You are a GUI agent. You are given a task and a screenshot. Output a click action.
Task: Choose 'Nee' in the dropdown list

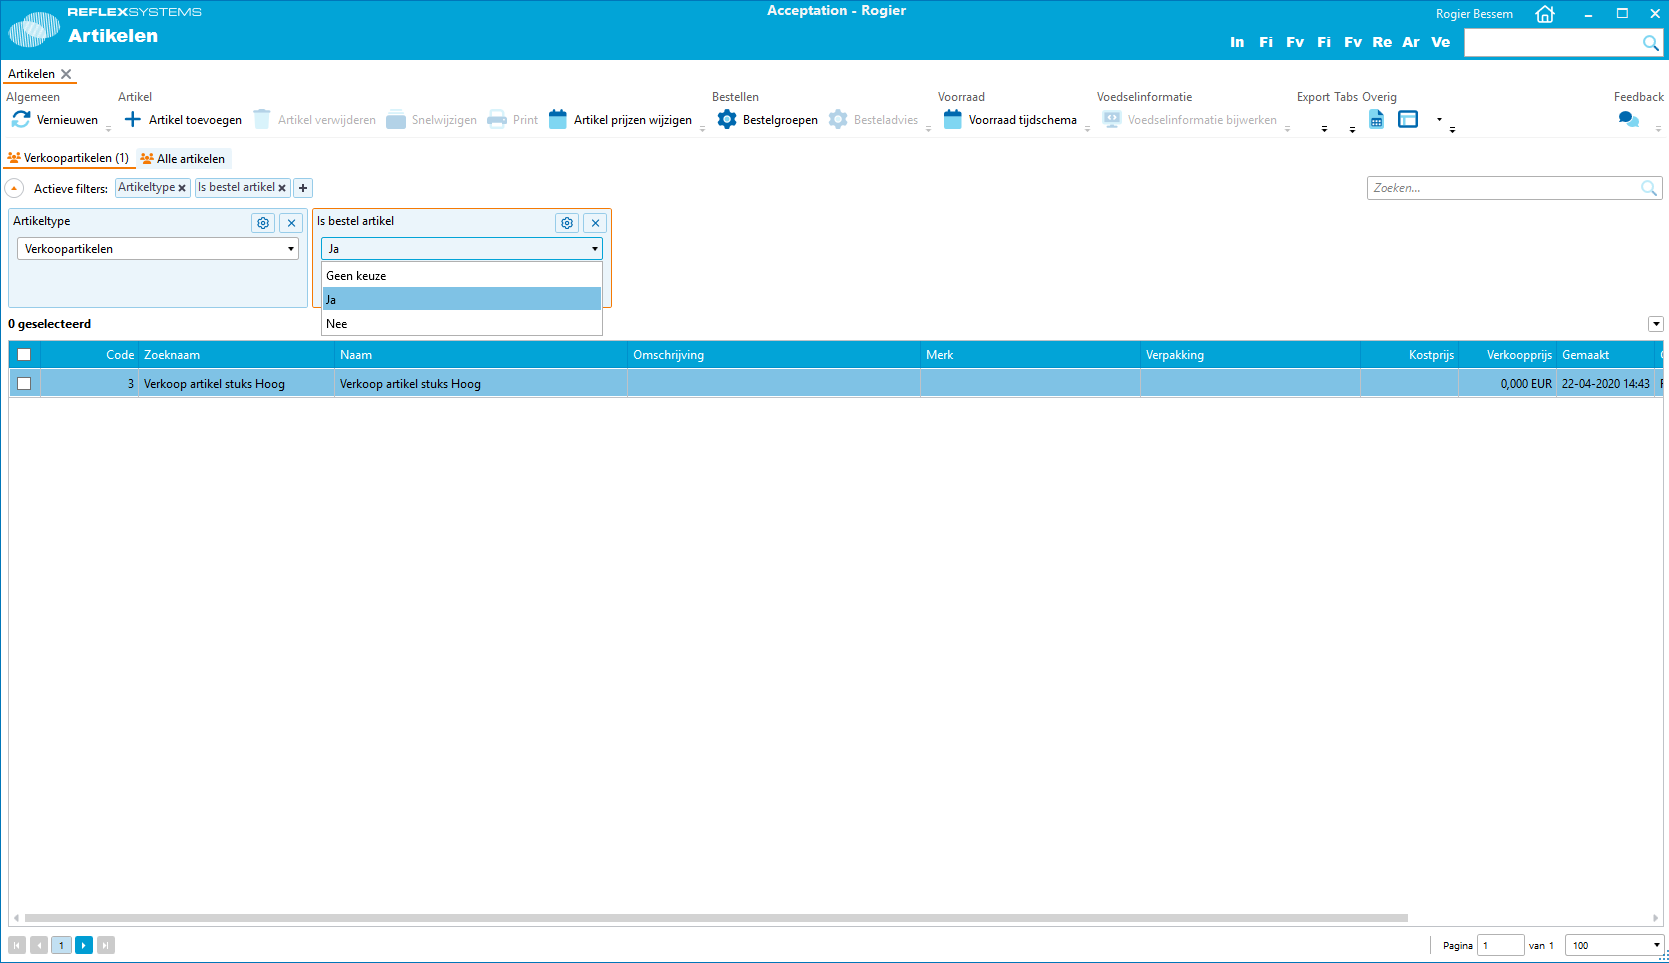(337, 324)
